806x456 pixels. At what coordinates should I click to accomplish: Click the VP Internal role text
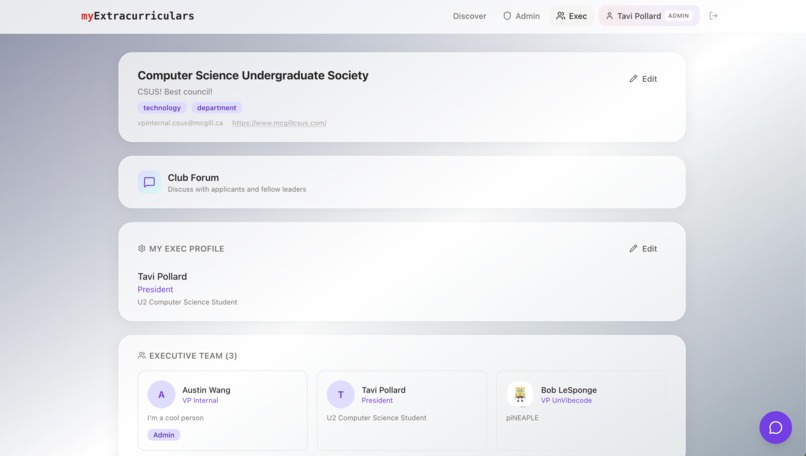point(200,400)
